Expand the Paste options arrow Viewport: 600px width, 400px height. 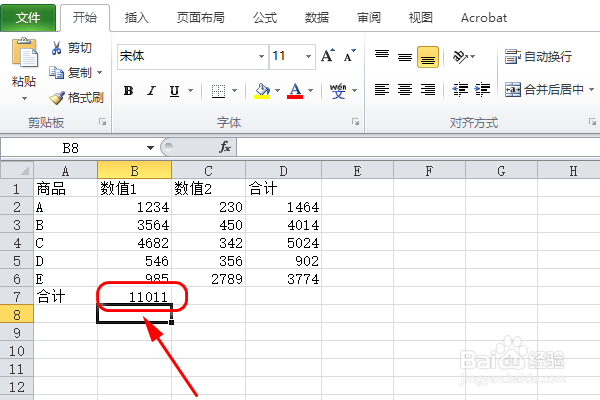coord(24,98)
